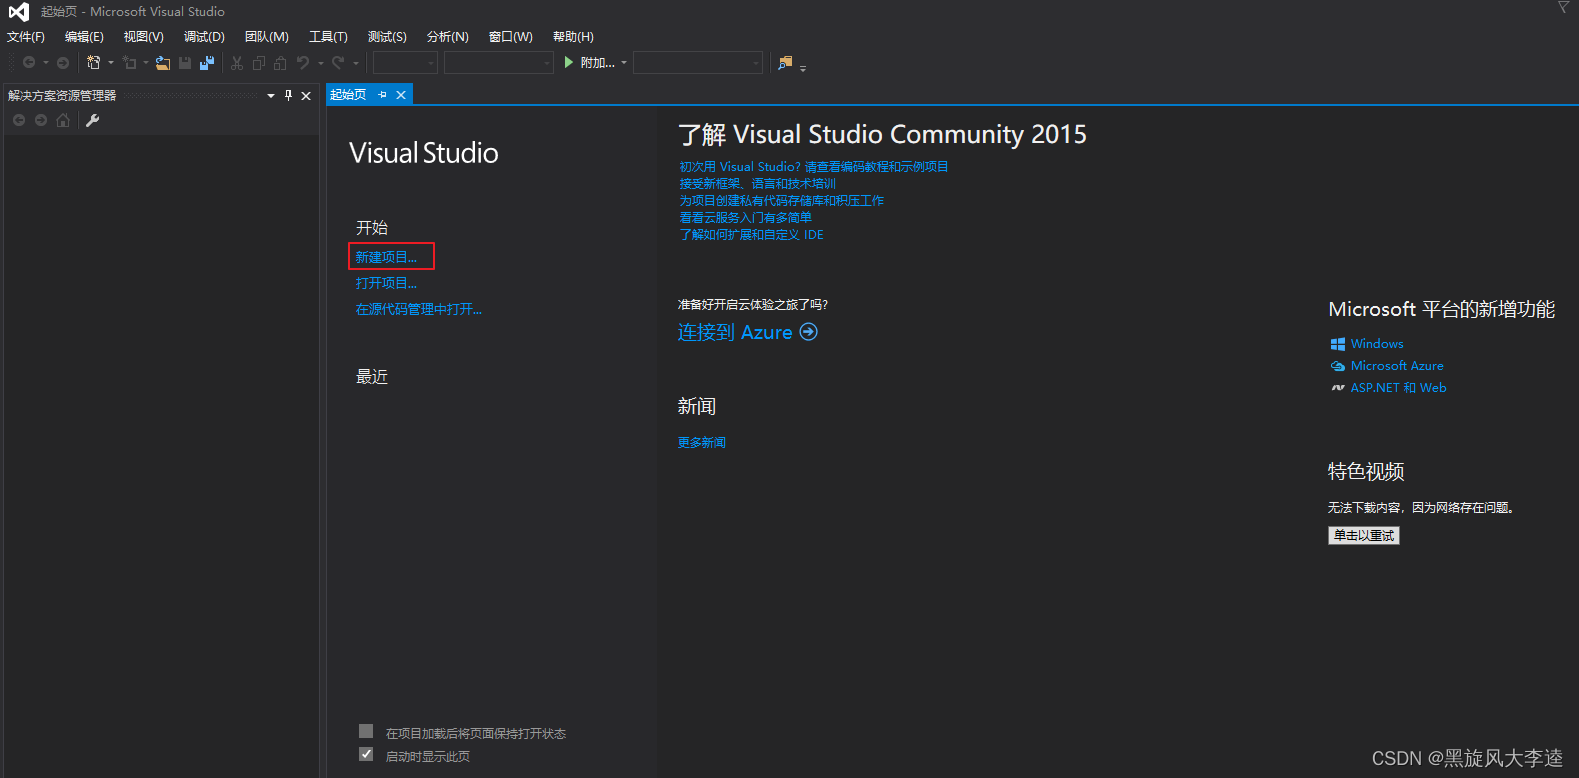The width and height of the screenshot is (1579, 778).
Task: Click the Copy icon in toolbar
Action: 259,63
